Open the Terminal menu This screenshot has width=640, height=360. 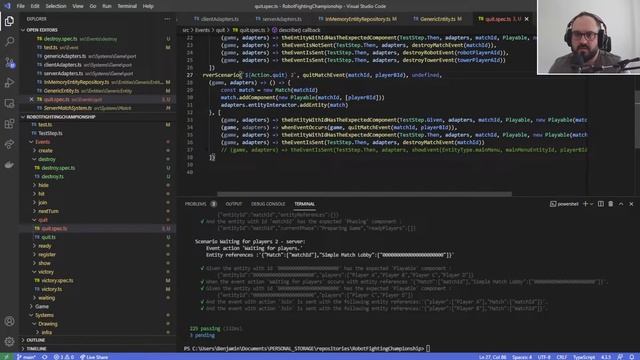coord(127,6)
